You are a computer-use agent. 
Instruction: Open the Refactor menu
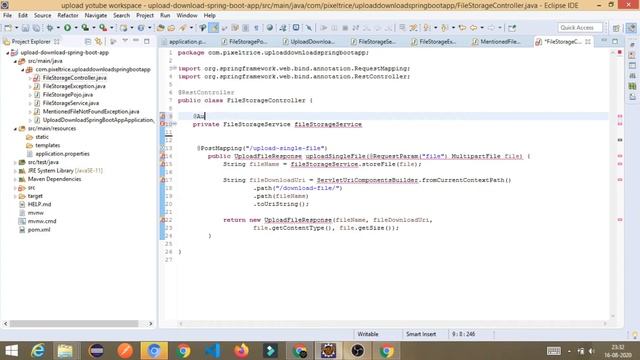68,15
